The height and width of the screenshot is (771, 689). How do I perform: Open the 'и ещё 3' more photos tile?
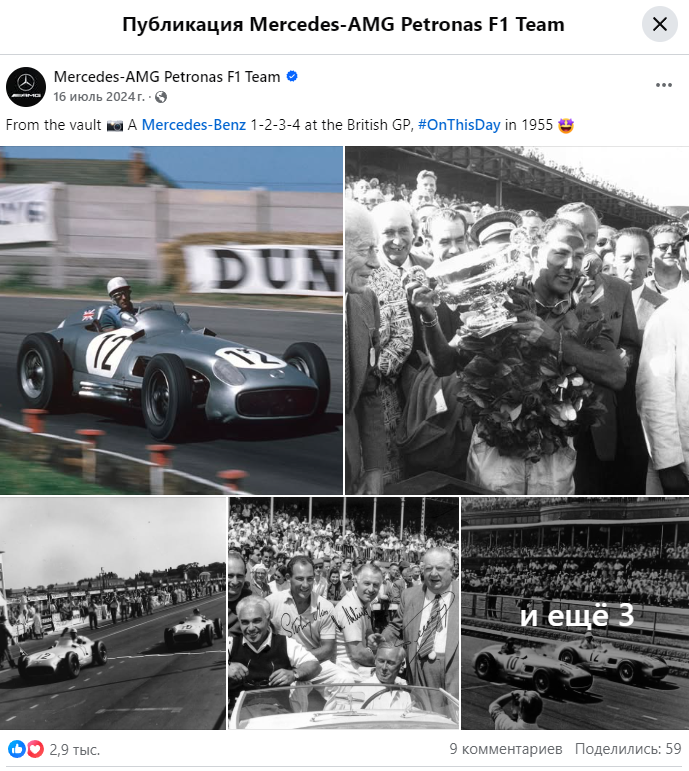575,613
